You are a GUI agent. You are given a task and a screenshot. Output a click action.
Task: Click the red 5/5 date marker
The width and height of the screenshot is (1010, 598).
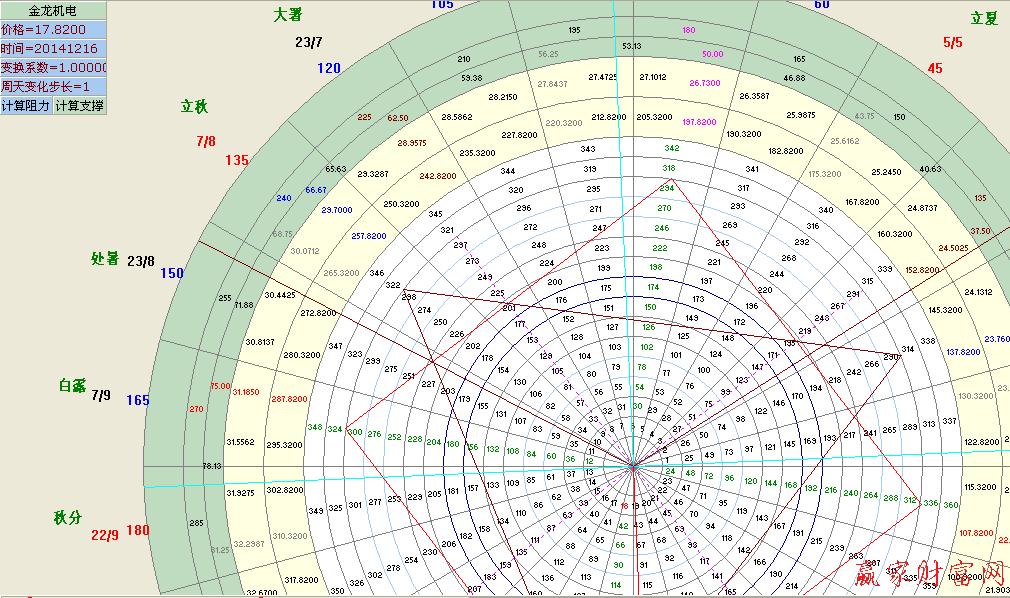click(x=952, y=42)
